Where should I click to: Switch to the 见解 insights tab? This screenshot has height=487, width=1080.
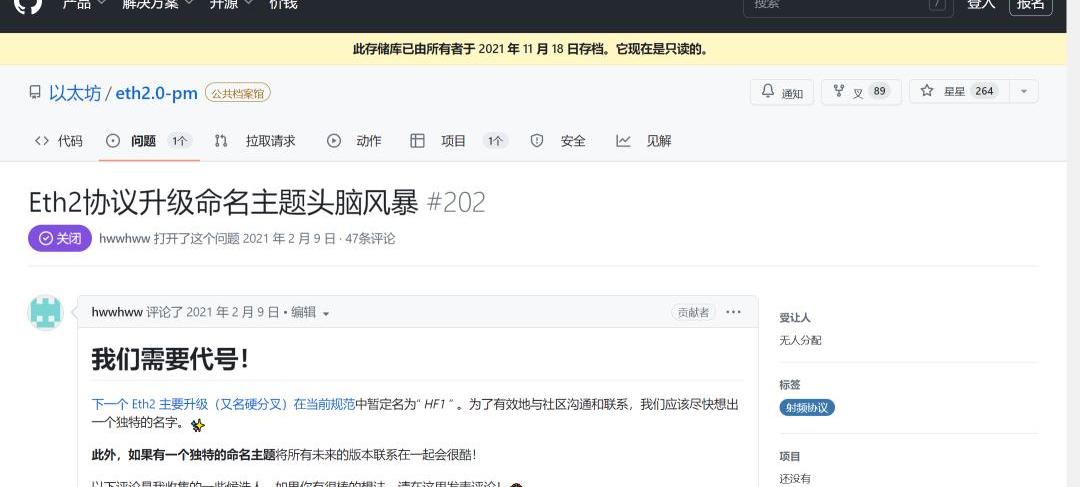(x=643, y=141)
